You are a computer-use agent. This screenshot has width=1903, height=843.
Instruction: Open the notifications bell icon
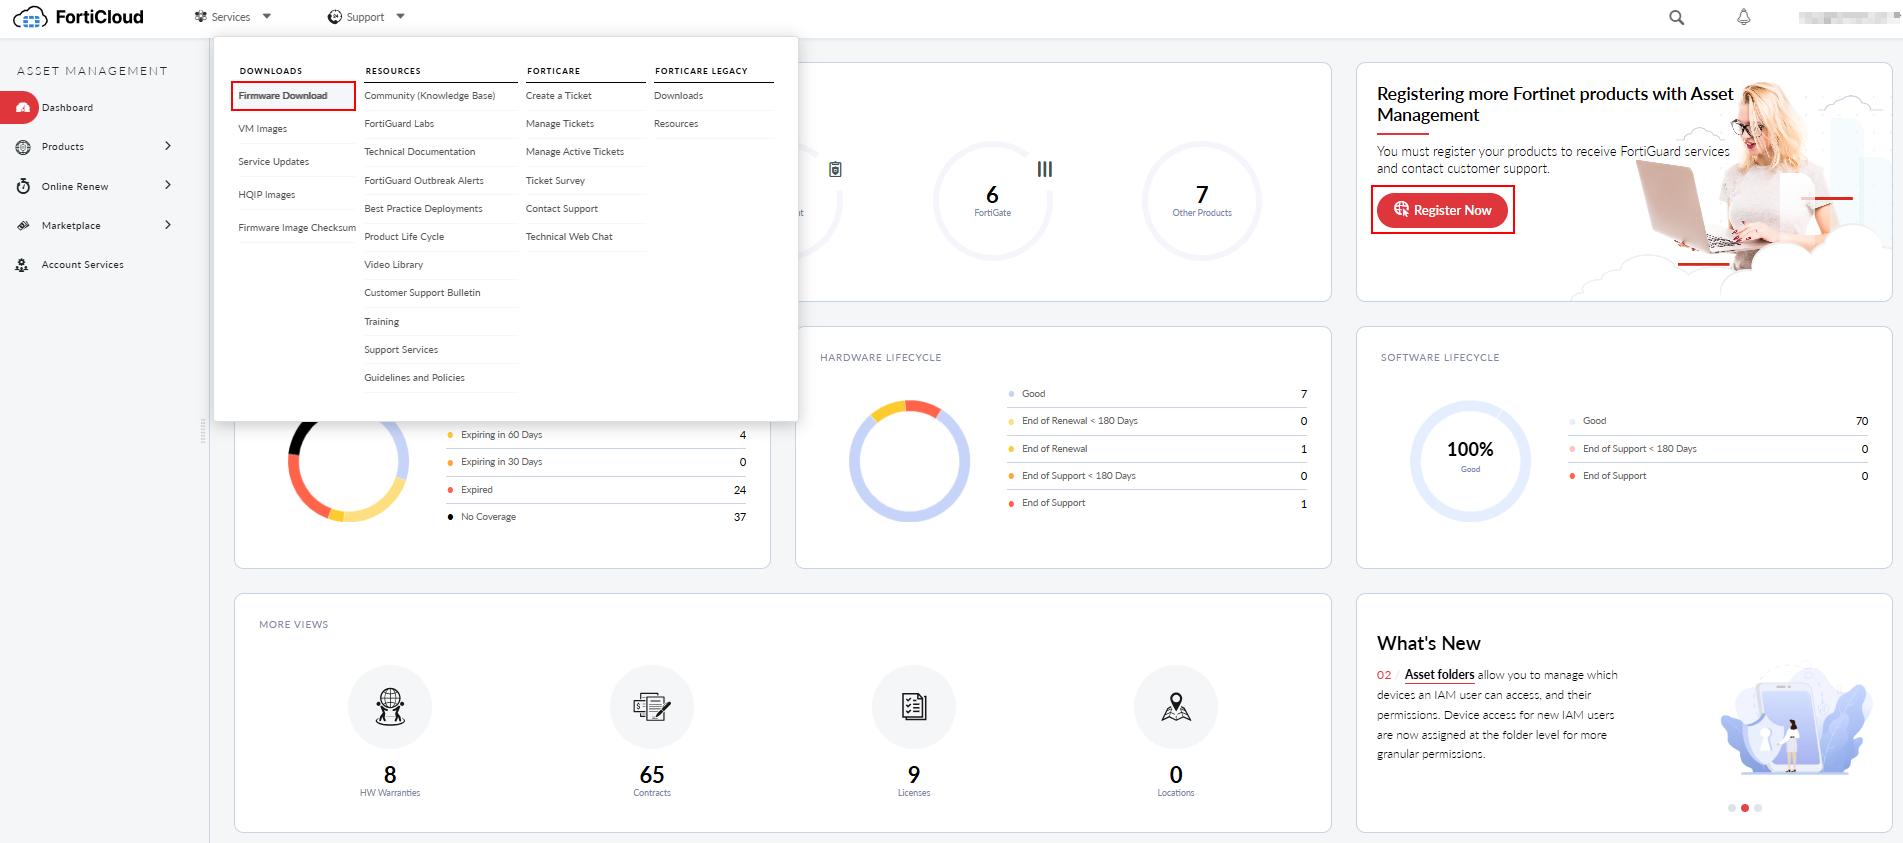pos(1744,17)
